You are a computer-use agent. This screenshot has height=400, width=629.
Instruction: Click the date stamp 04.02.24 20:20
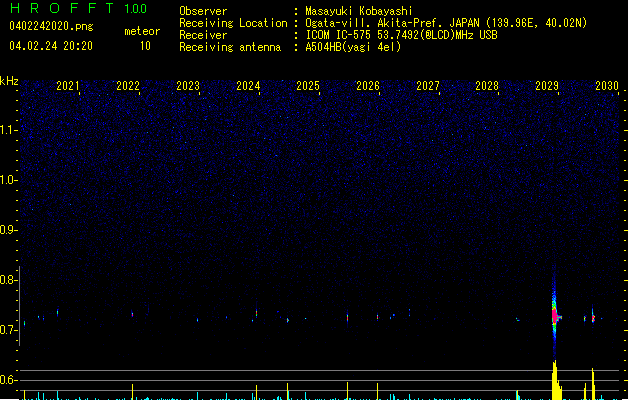point(51,46)
